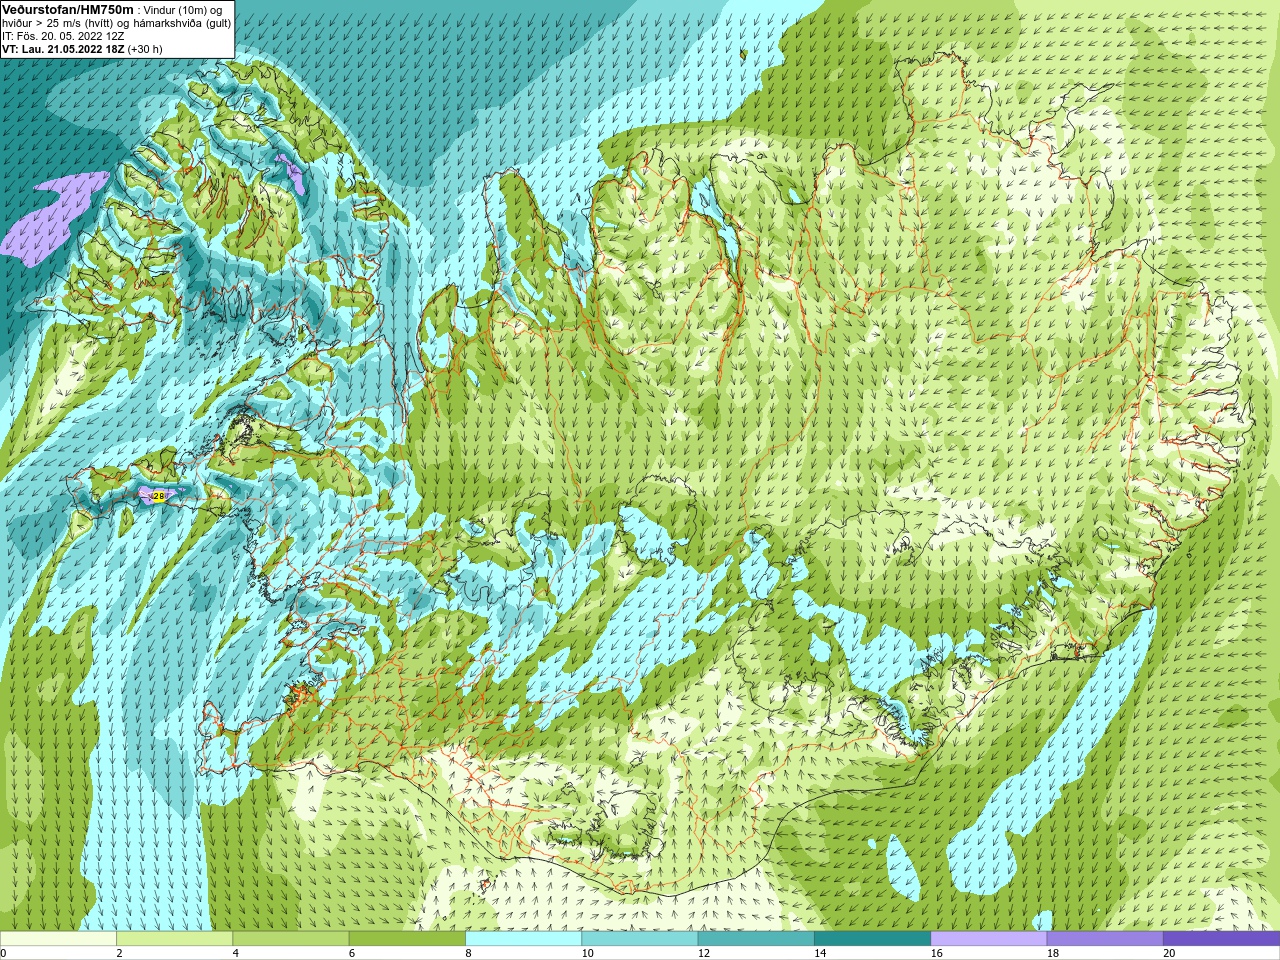1280x960 pixels.
Task: Click the 2–4 m/s light green legend swatch
Action: point(174,939)
